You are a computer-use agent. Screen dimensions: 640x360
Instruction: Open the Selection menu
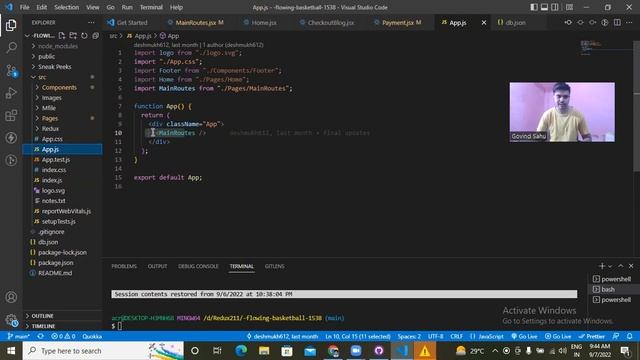pyautogui.click(x=67, y=7)
